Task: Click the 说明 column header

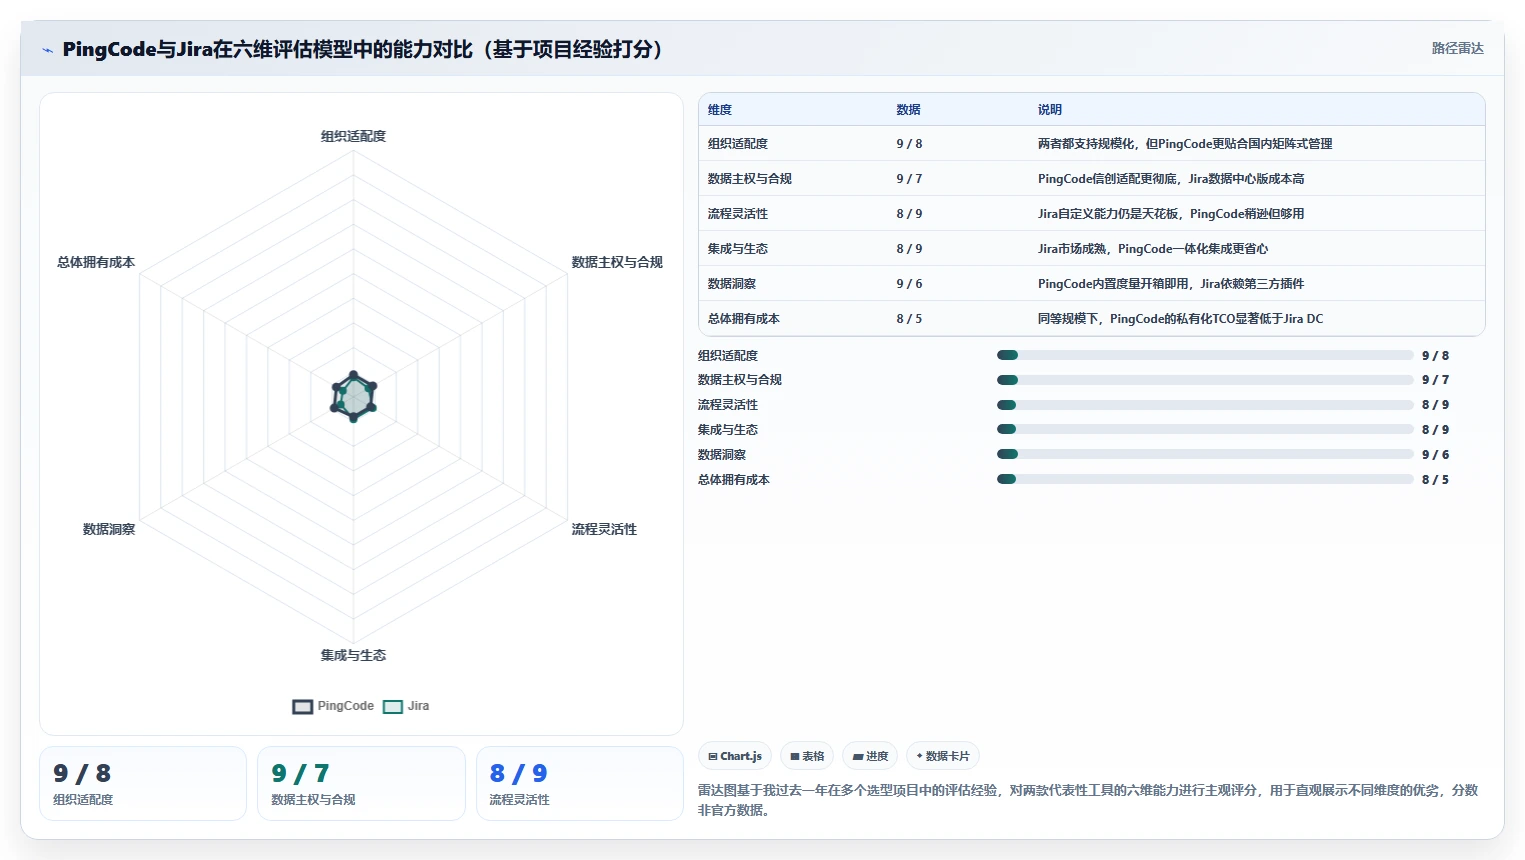Action: (x=1050, y=110)
